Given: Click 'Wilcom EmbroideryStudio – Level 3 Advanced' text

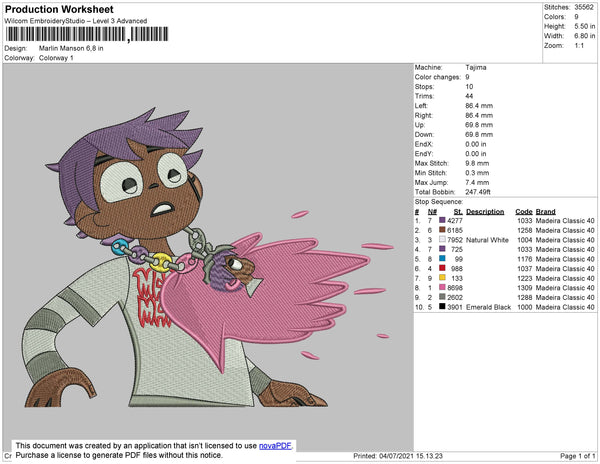Looking at the screenshot, I should point(76,21).
